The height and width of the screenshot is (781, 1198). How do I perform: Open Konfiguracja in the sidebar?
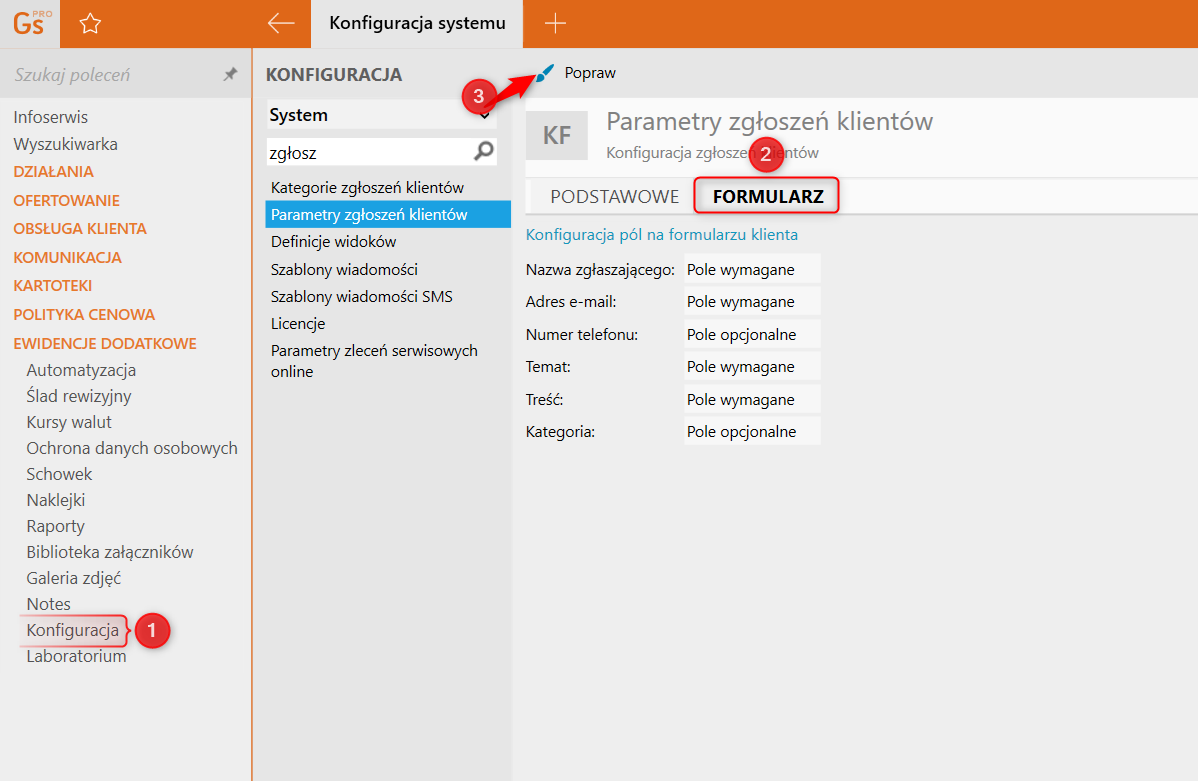click(x=72, y=630)
